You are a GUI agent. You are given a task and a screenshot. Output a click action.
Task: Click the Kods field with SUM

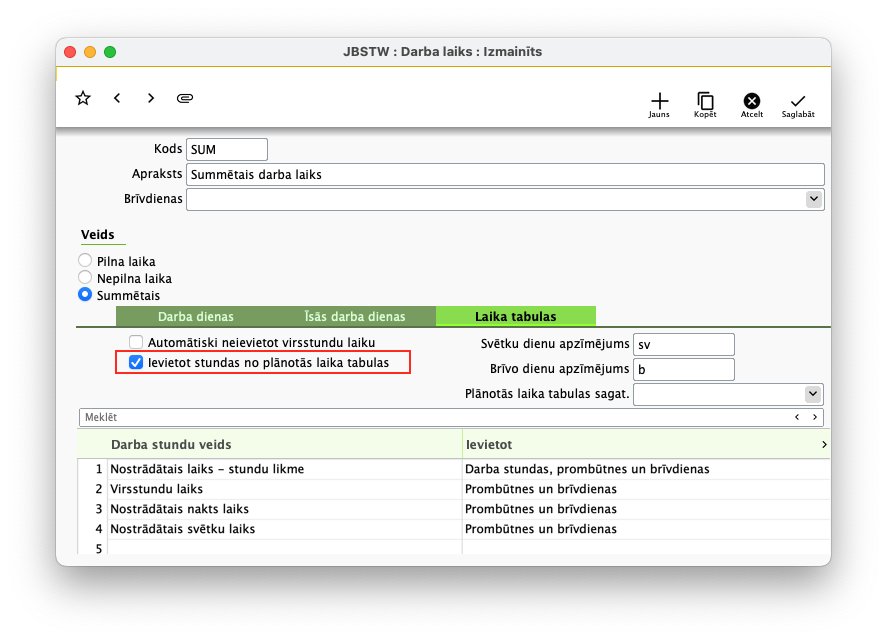click(x=227, y=149)
